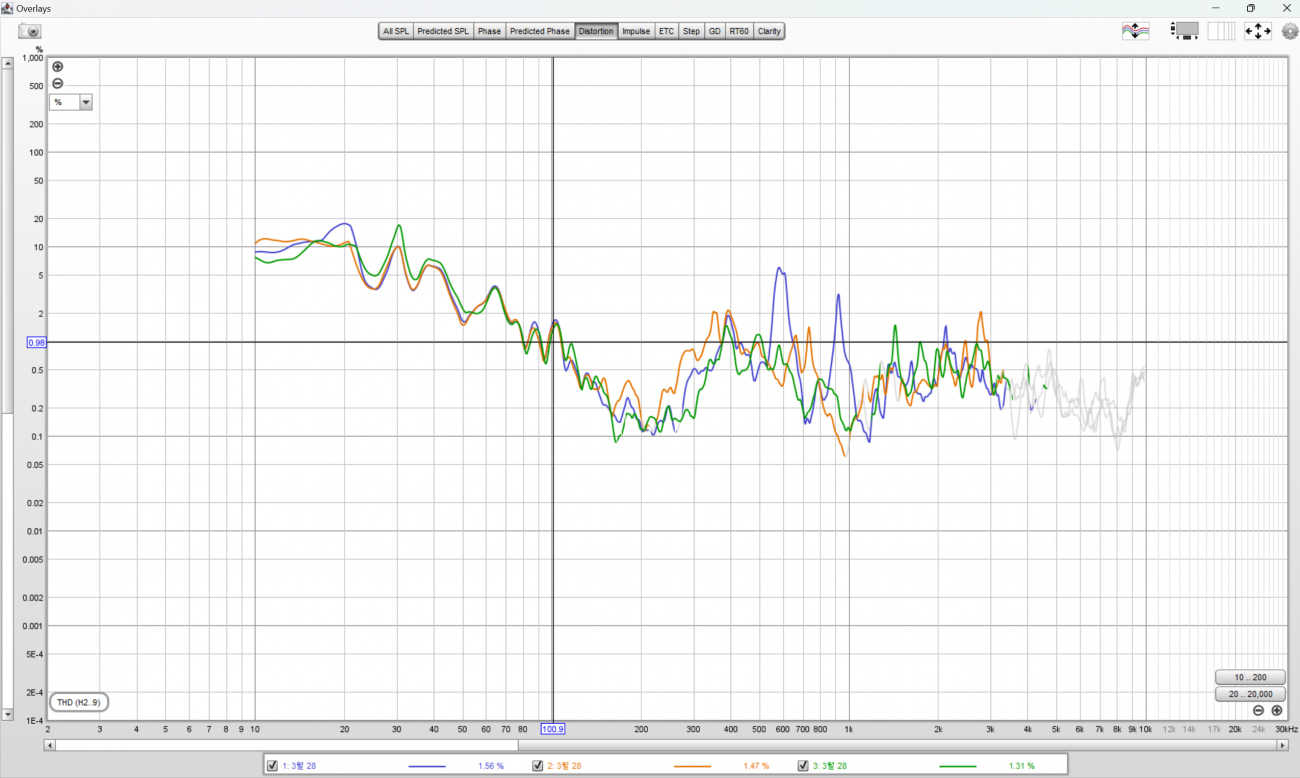Viewport: 1300px width, 778px height.
Task: Click orange trace line sample in legend
Action: tap(692, 766)
